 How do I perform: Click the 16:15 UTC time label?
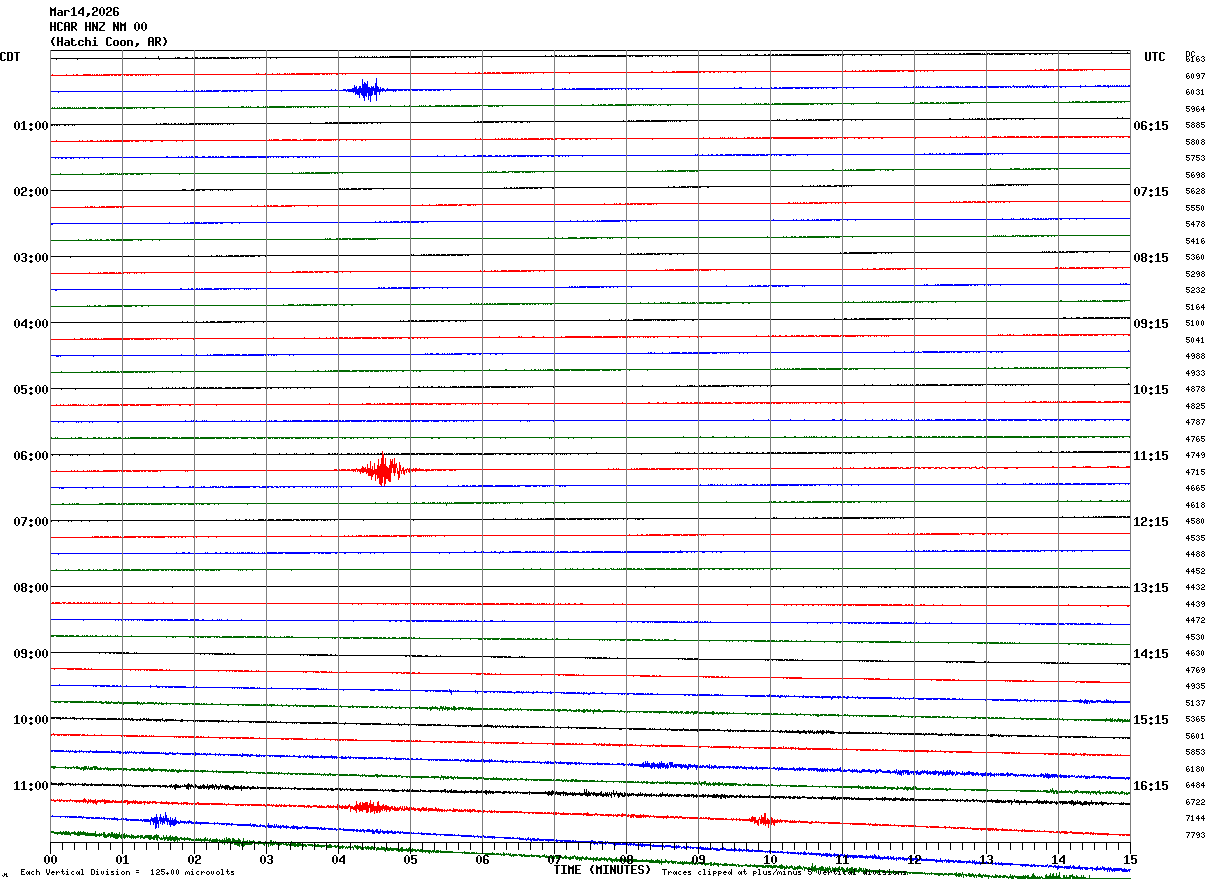pyautogui.click(x=1151, y=786)
